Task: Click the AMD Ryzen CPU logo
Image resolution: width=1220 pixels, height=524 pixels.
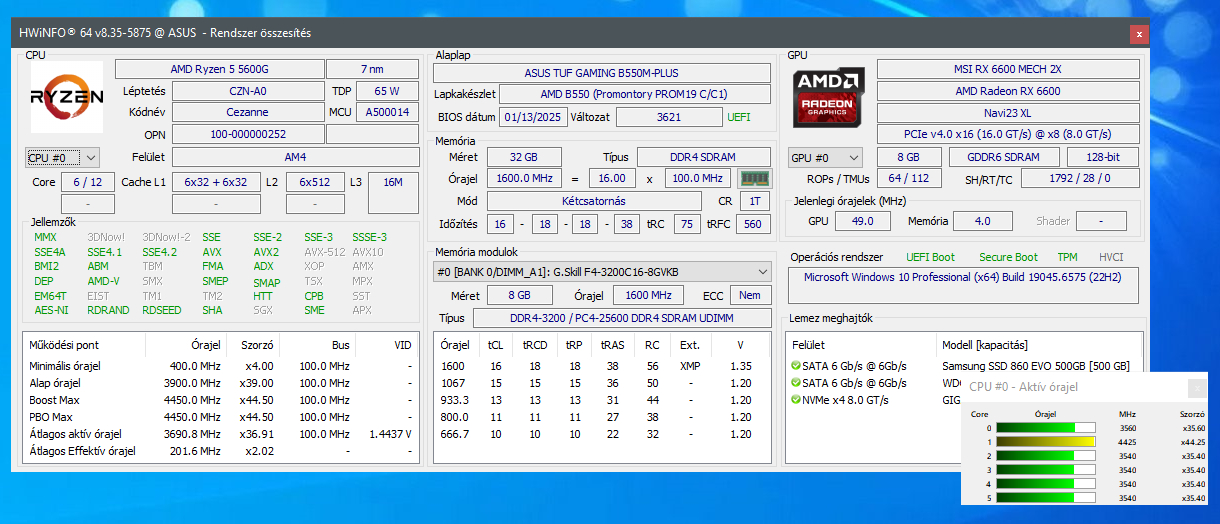Action: tap(67, 97)
